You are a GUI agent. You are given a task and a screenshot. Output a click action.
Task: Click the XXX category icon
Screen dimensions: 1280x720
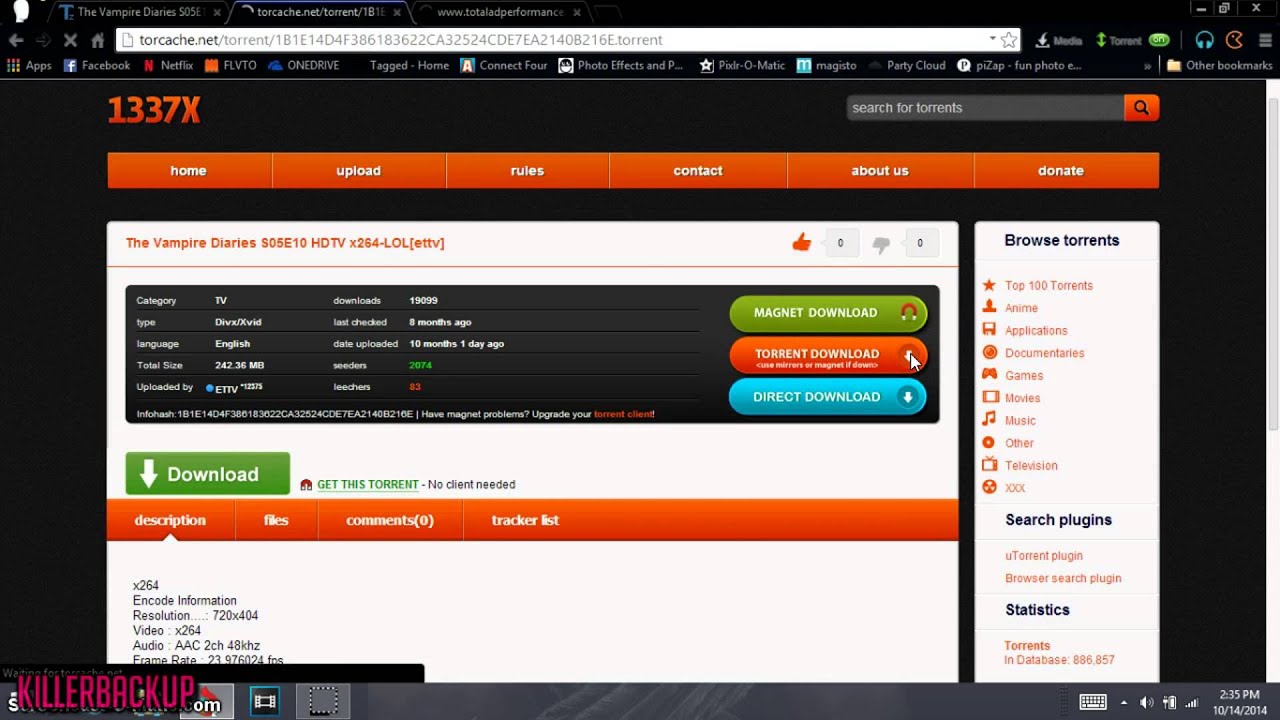[x=989, y=487]
